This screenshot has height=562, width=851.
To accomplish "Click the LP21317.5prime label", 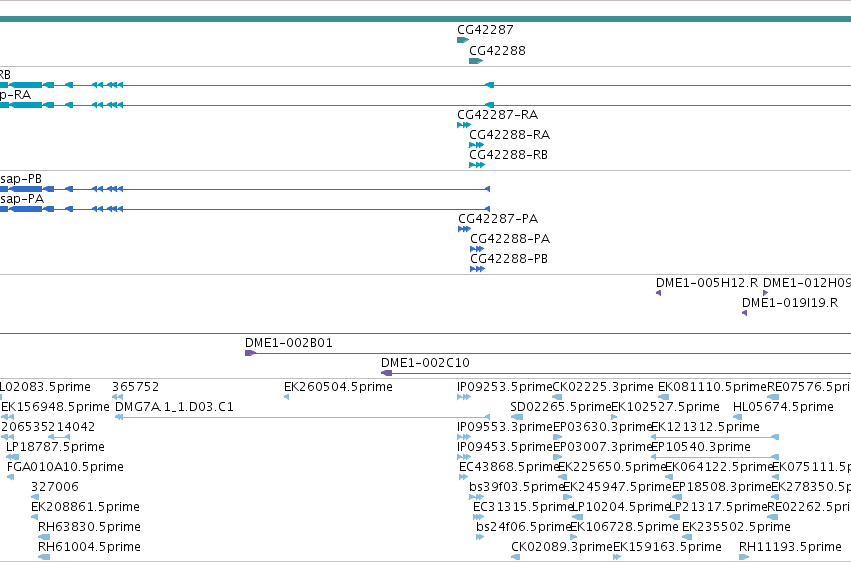I will tap(719, 507).
